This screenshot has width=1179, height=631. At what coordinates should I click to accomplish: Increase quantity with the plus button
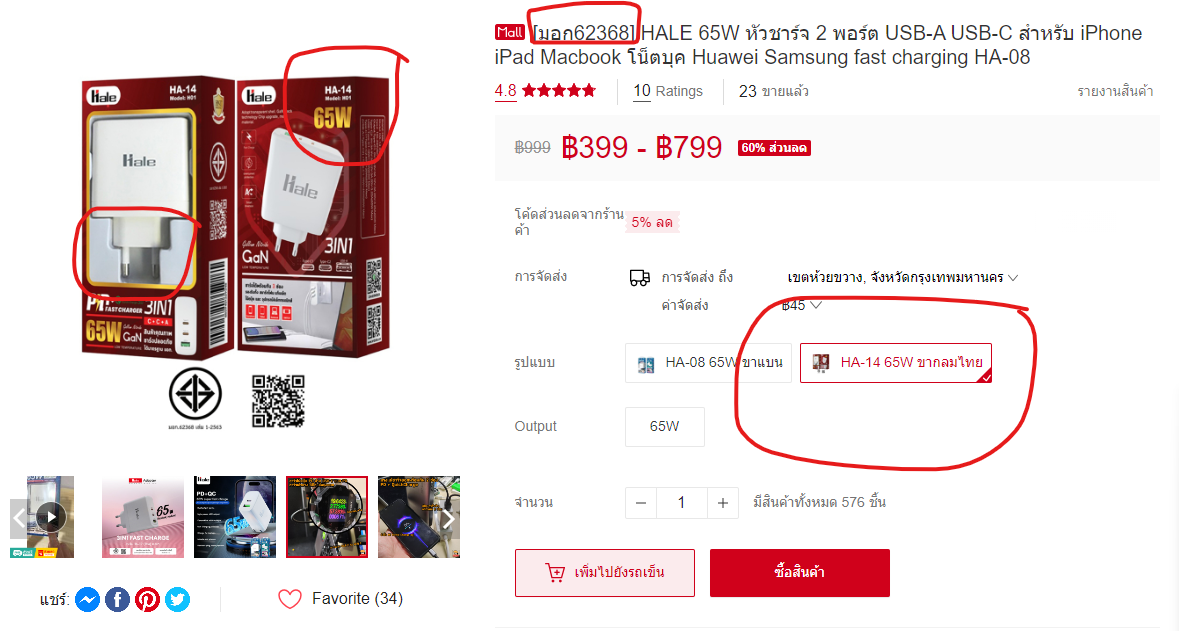click(723, 502)
